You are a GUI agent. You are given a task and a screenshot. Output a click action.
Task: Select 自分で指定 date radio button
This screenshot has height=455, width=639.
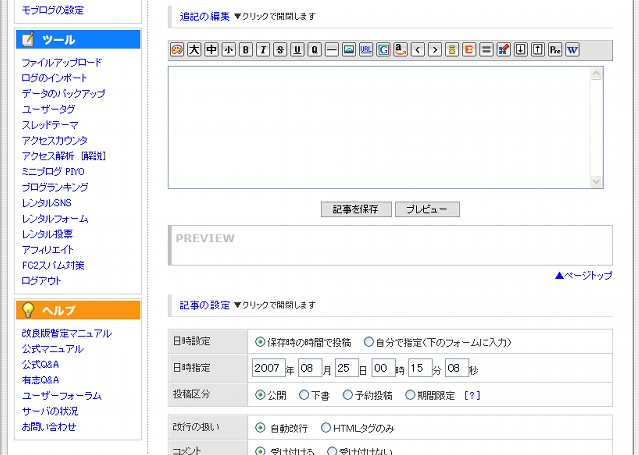(368, 342)
